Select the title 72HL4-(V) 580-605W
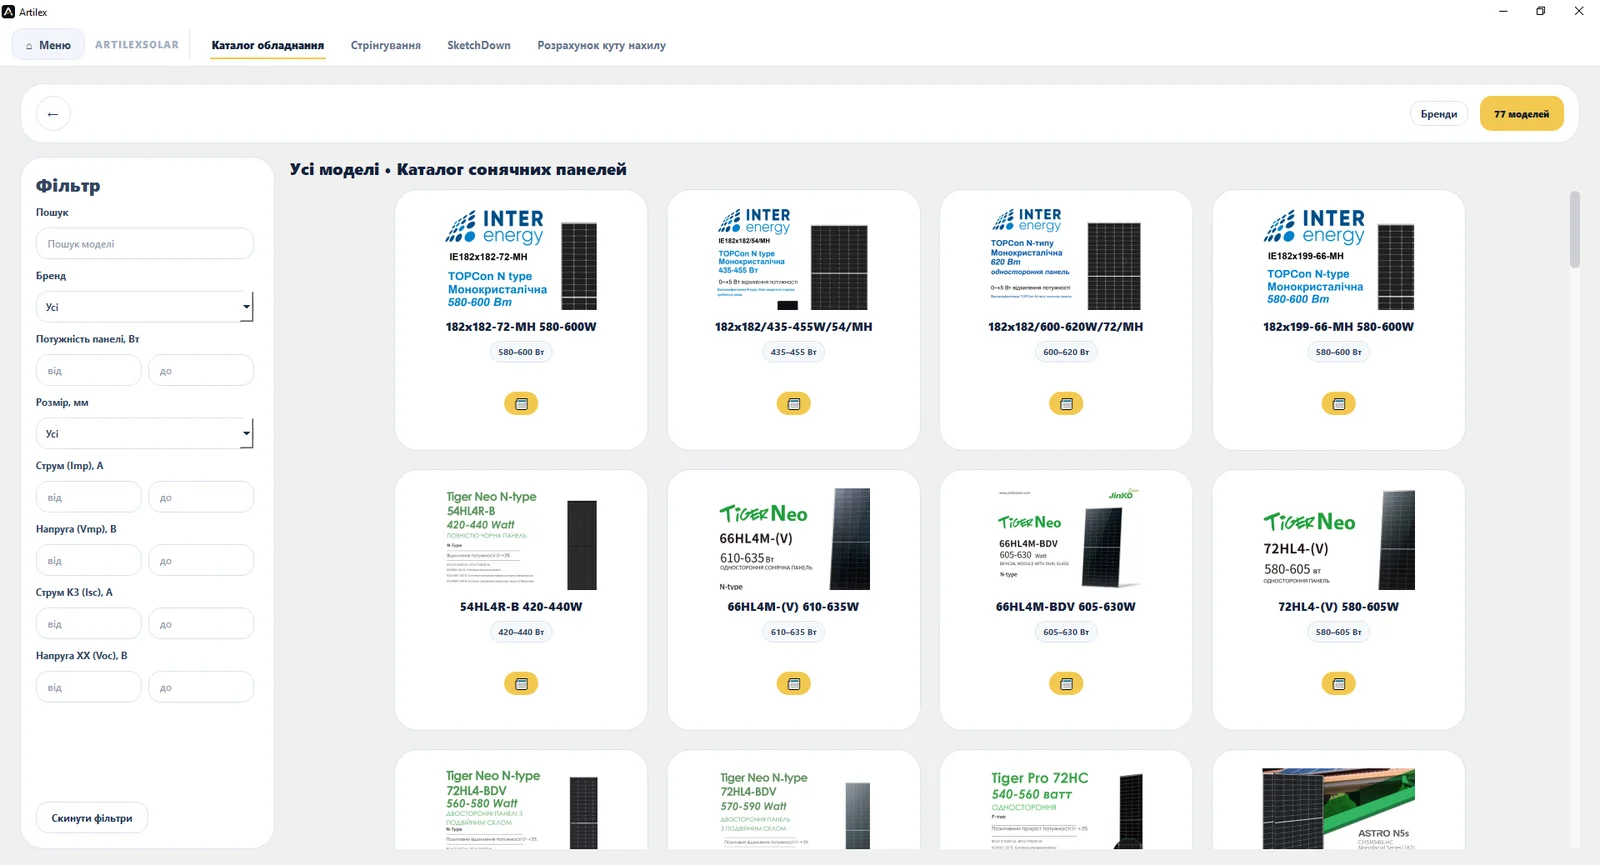The image size is (1600, 865). coord(1339,607)
